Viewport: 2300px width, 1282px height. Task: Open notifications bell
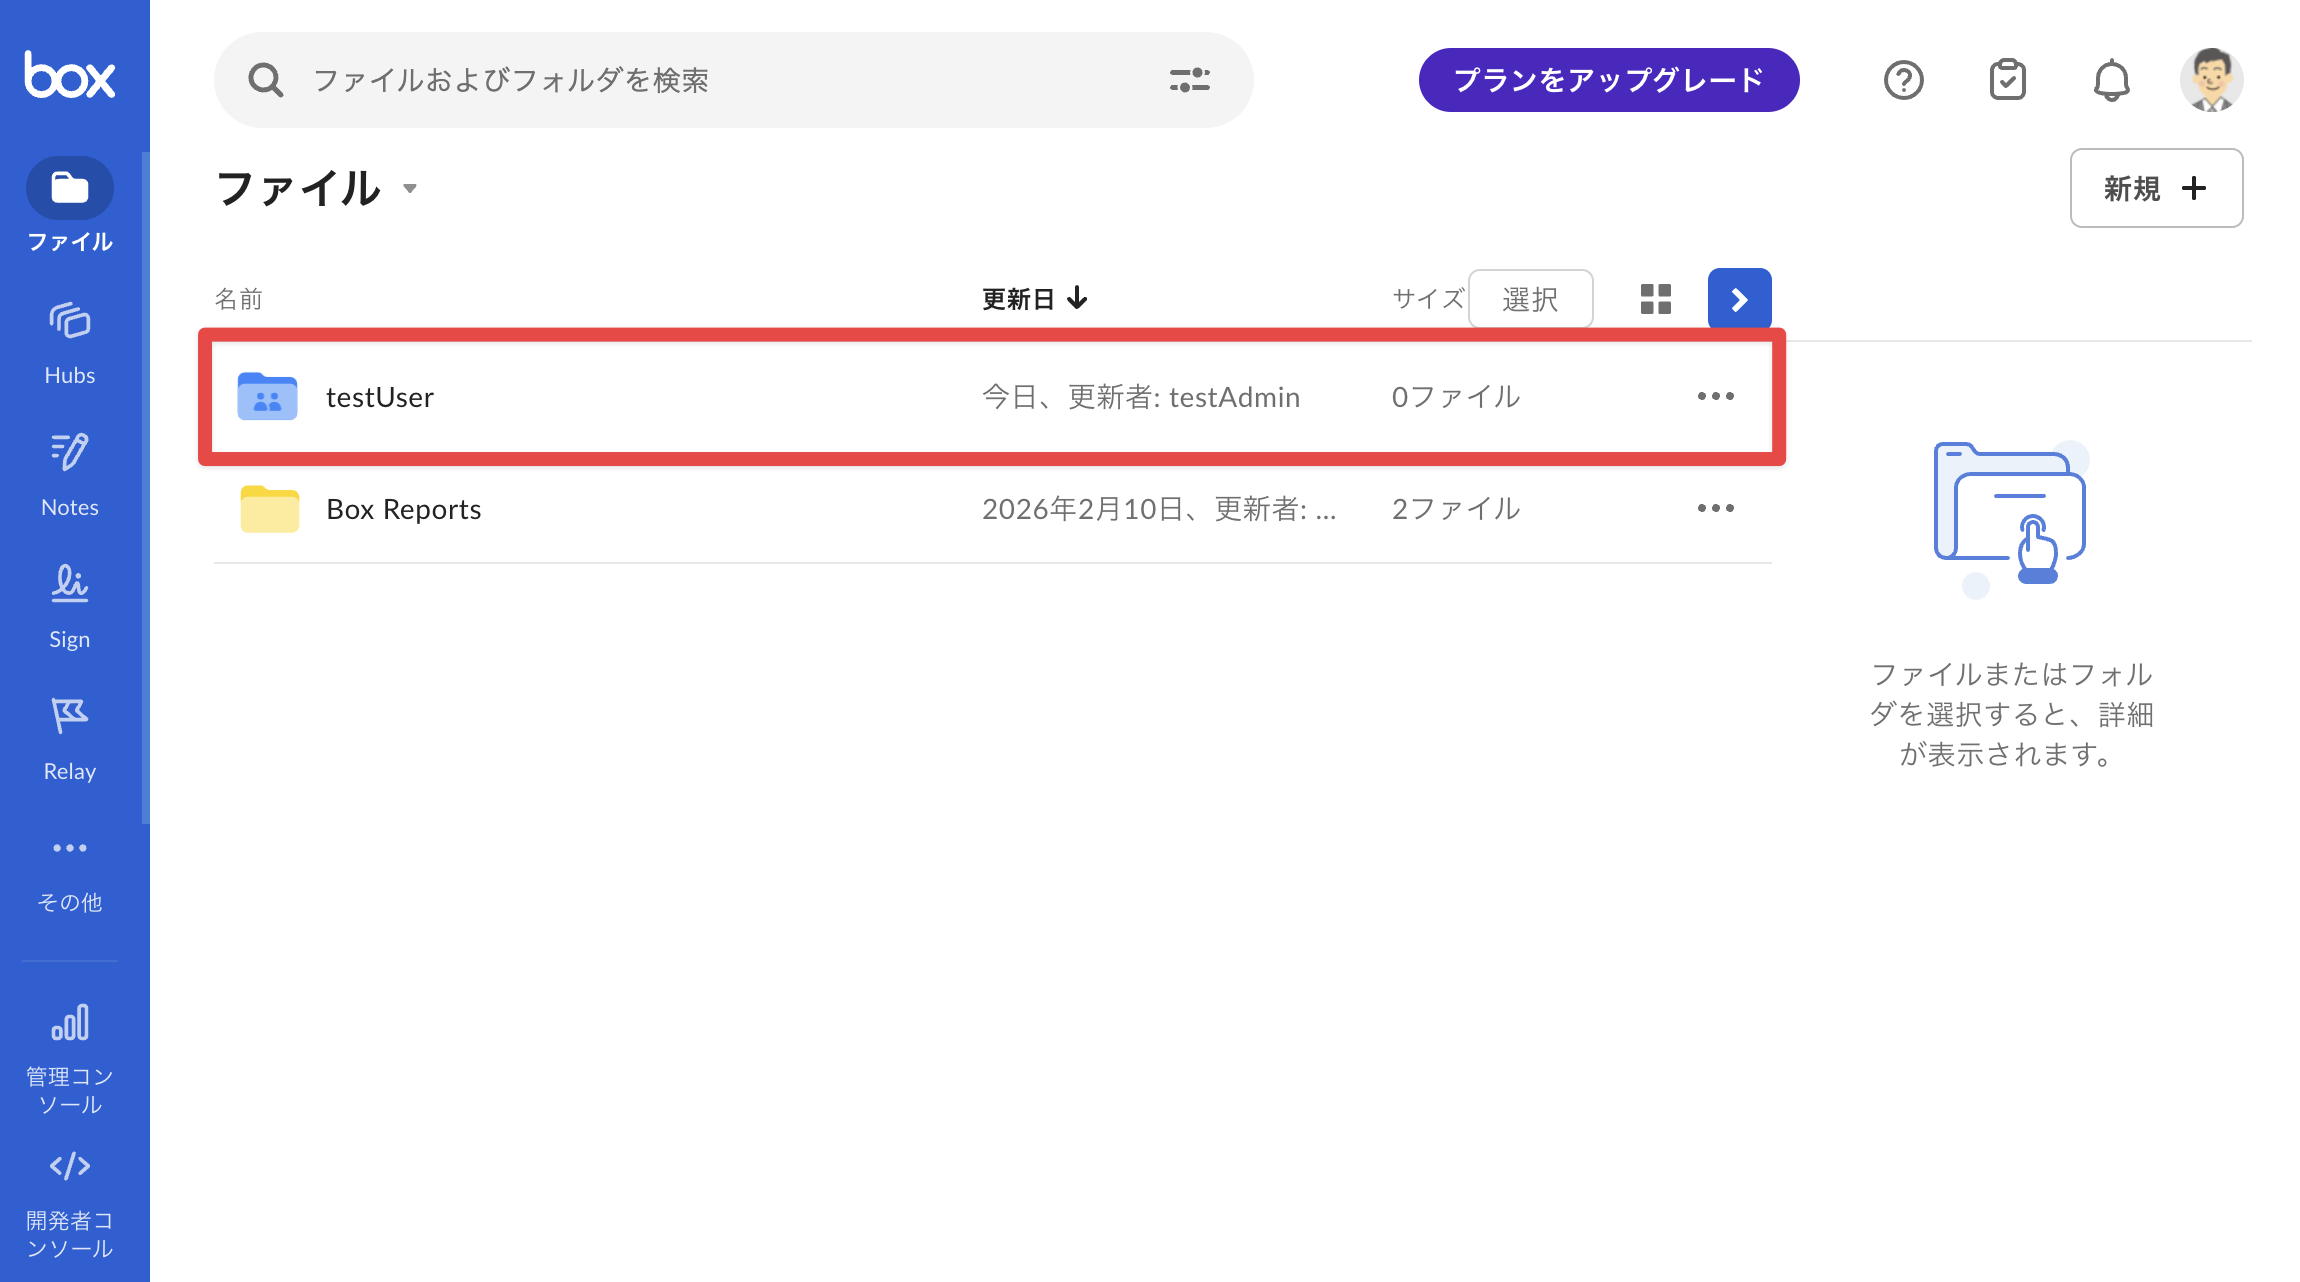pyautogui.click(x=2112, y=80)
